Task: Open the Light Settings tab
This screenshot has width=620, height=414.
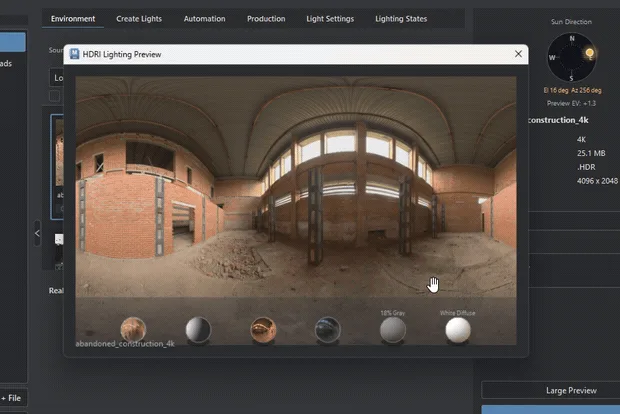Action: 330,19
